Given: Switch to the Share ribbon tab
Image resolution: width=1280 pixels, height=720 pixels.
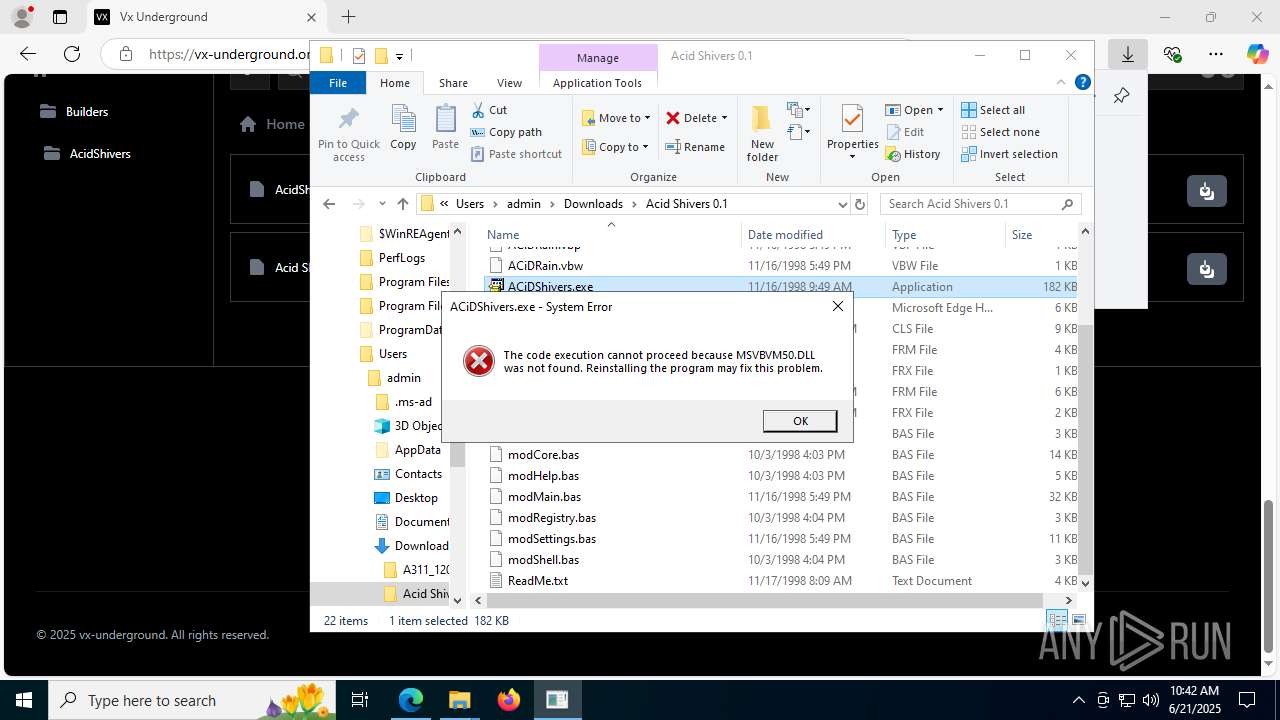Looking at the screenshot, I should coord(453,83).
